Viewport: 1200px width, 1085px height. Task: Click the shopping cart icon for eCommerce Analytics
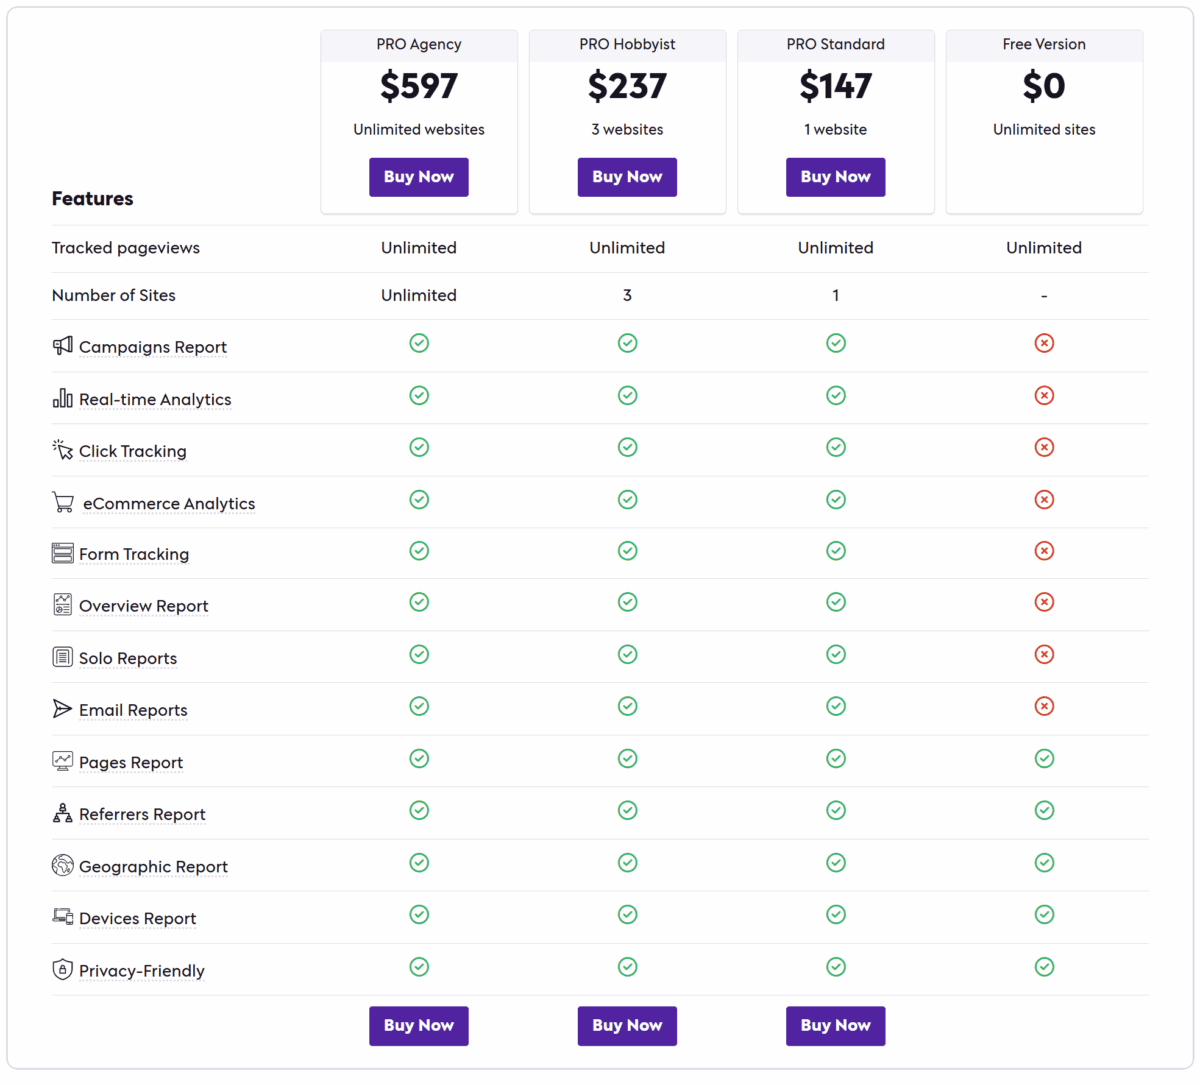pyautogui.click(x=63, y=502)
